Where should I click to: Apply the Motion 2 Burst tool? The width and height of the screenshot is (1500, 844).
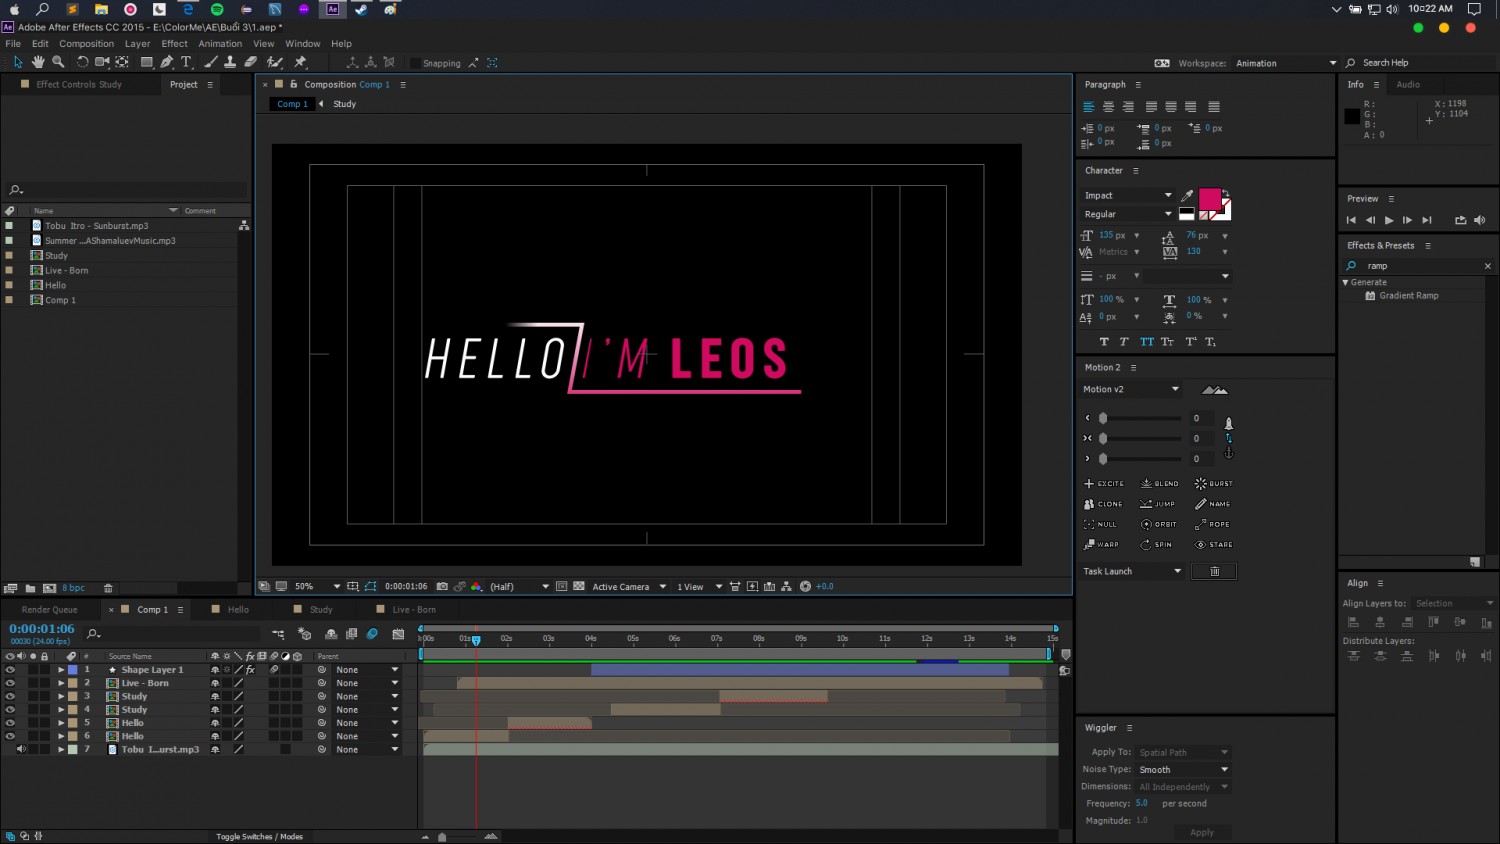pyautogui.click(x=1213, y=483)
